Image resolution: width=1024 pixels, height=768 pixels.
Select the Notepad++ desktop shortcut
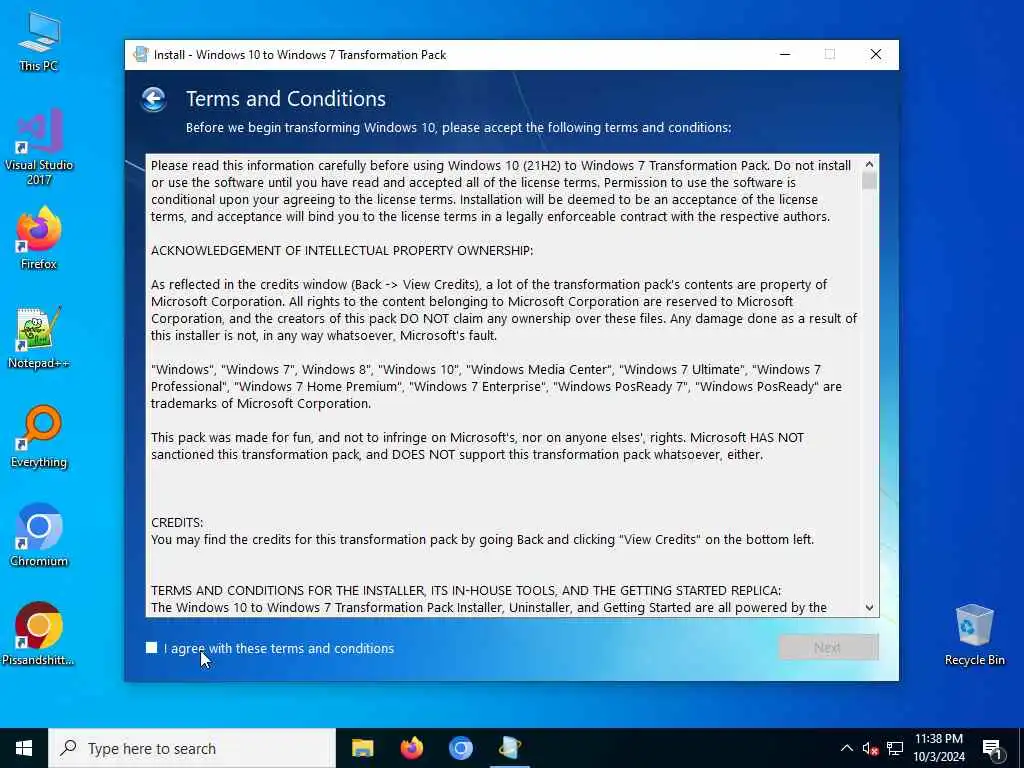[x=39, y=338]
